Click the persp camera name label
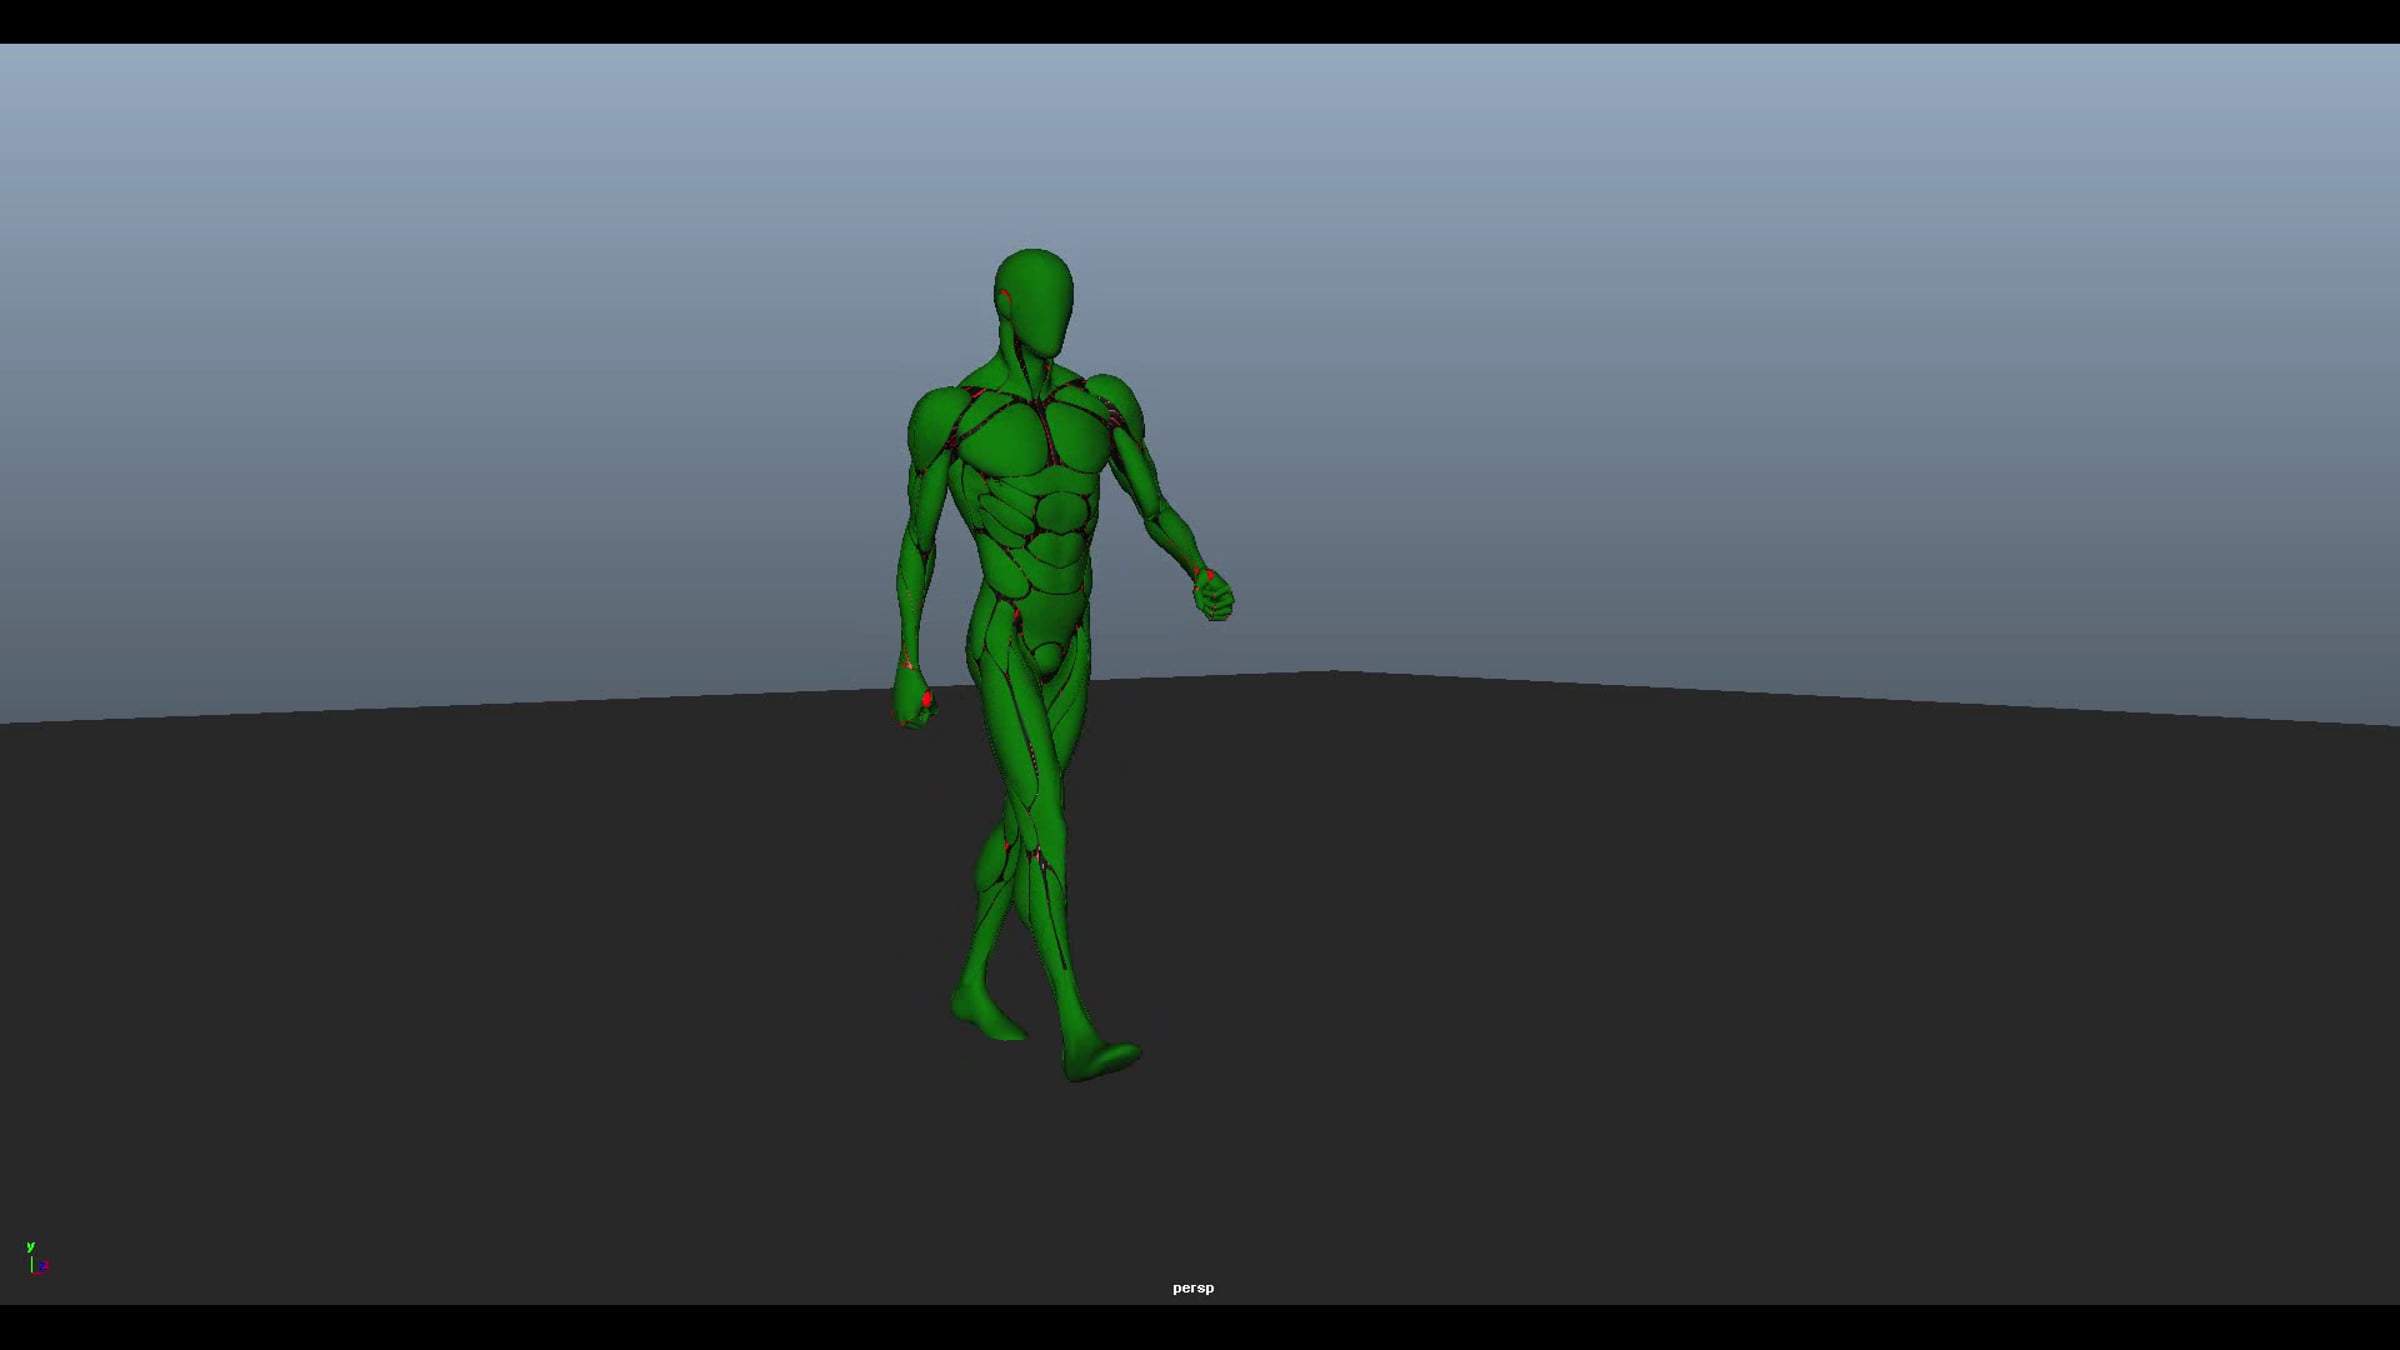The image size is (2400, 1350). (x=1193, y=1288)
